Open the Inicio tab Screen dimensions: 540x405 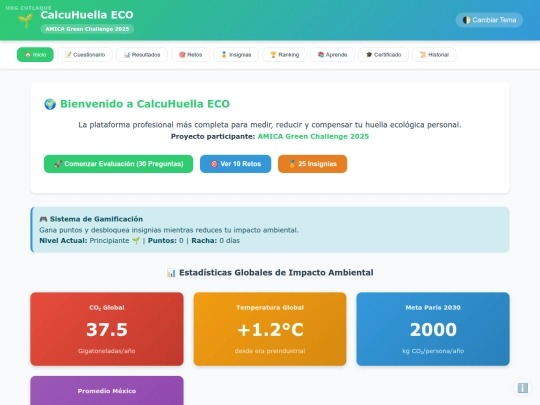click(35, 54)
